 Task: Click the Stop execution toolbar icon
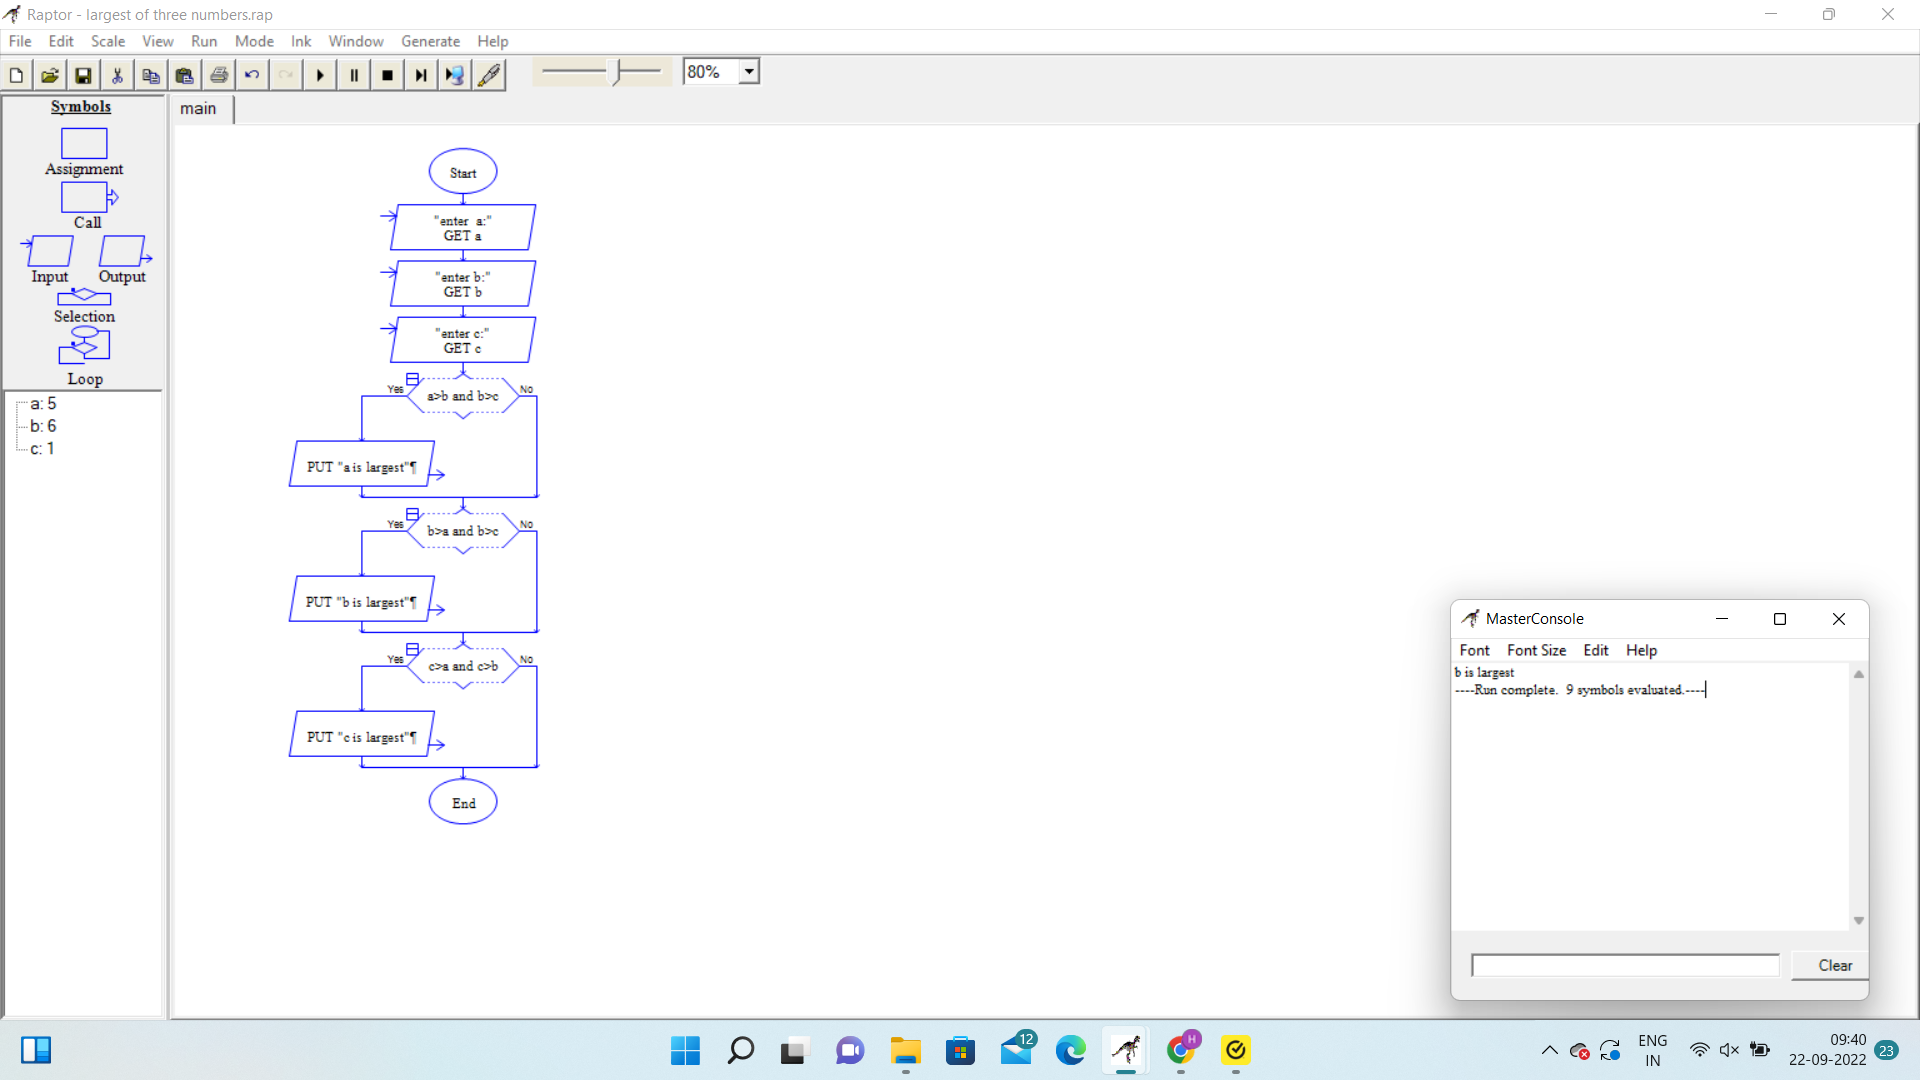point(388,75)
